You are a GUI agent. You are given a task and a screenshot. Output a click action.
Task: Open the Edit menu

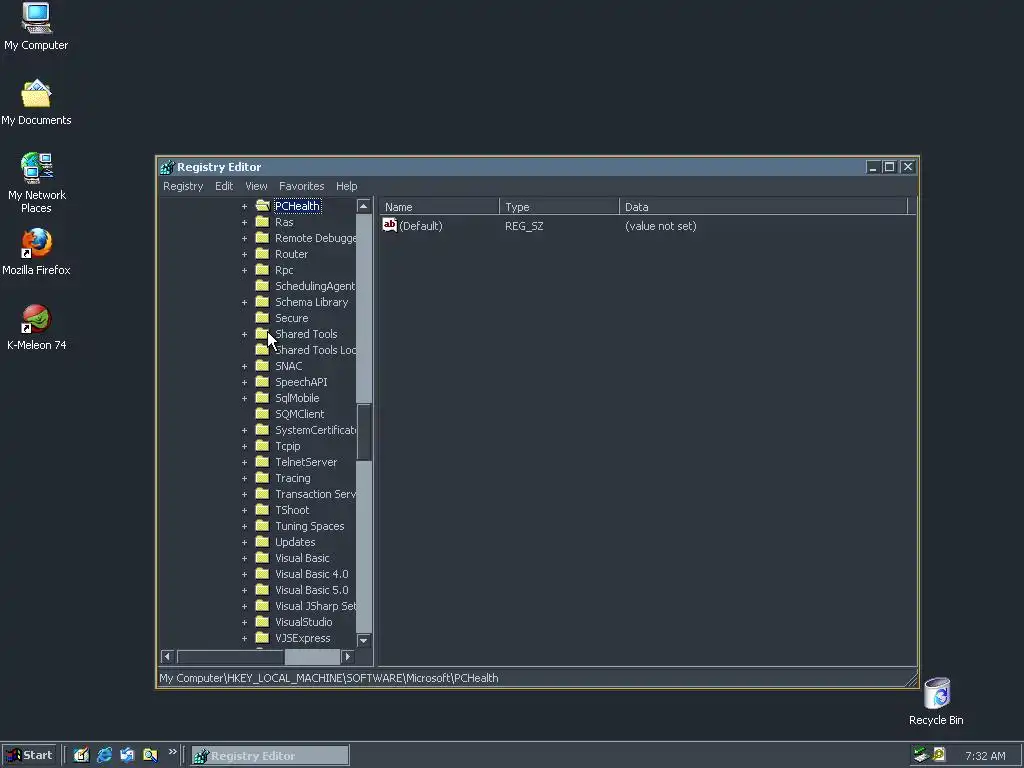224,186
